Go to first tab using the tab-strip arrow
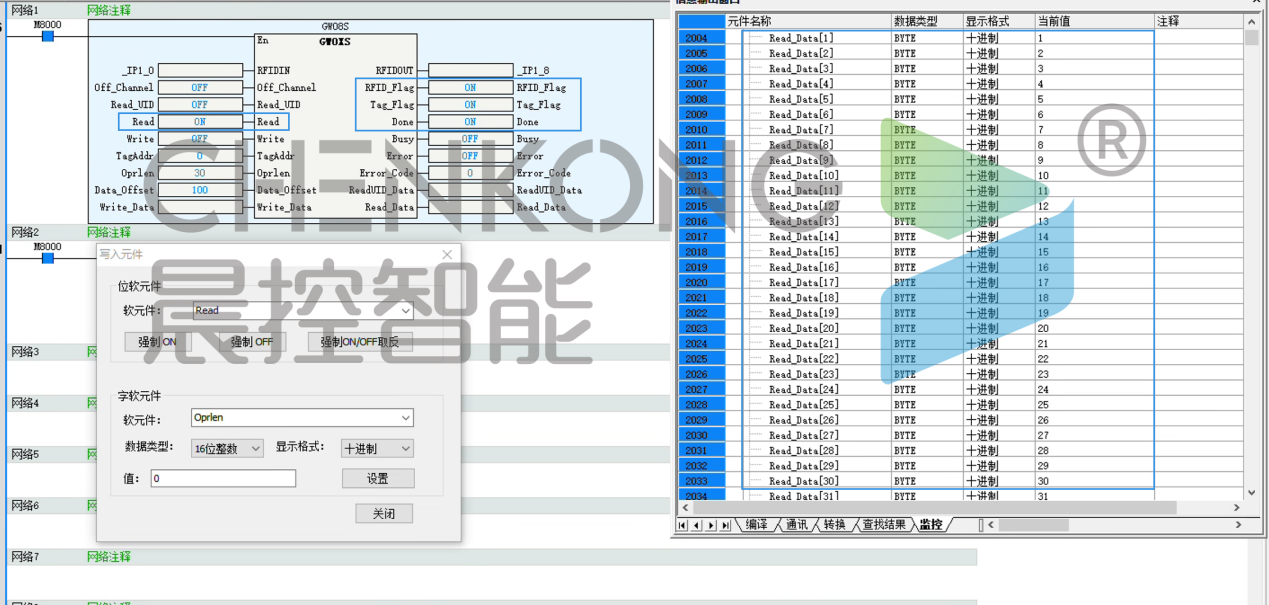This screenshot has height=605, width=1269. pyautogui.click(x=682, y=525)
